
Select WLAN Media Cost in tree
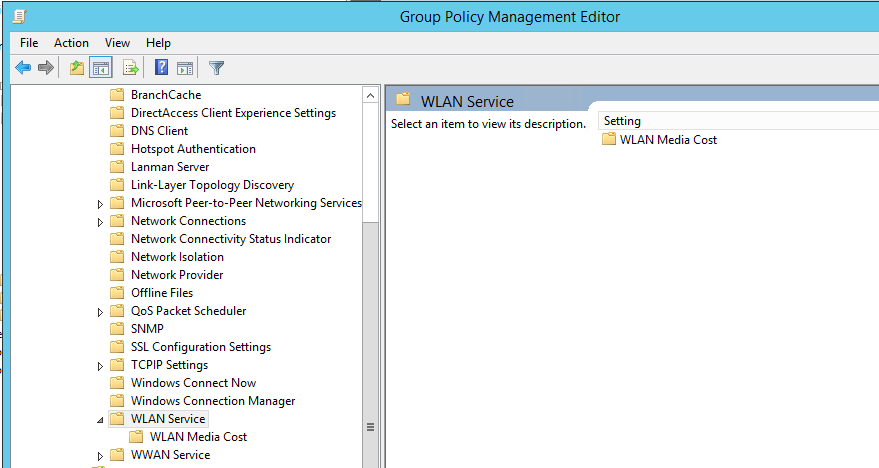tap(198, 437)
